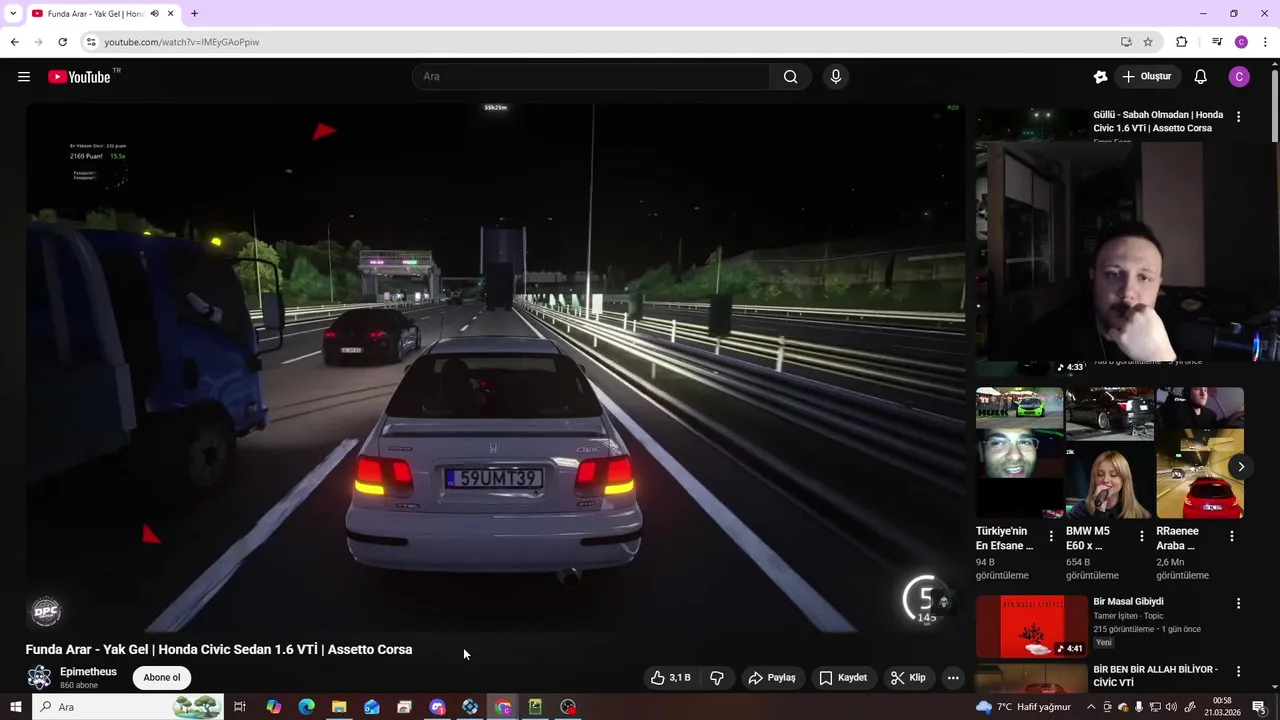Start voice search with the microphone icon
The width and height of the screenshot is (1280, 720).
pyautogui.click(x=836, y=77)
